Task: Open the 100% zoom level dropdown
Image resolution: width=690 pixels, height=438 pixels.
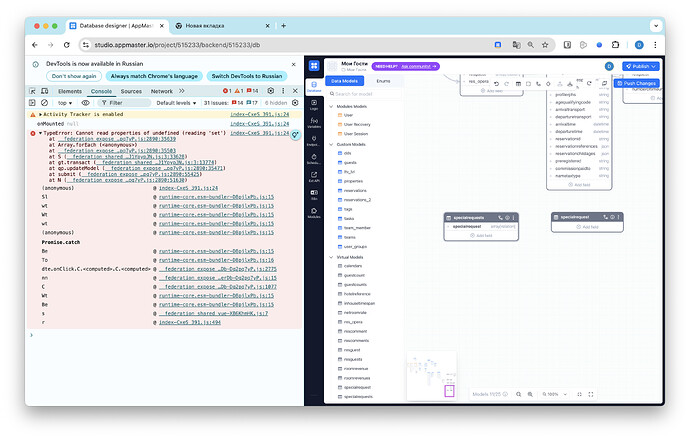Action: (554, 394)
